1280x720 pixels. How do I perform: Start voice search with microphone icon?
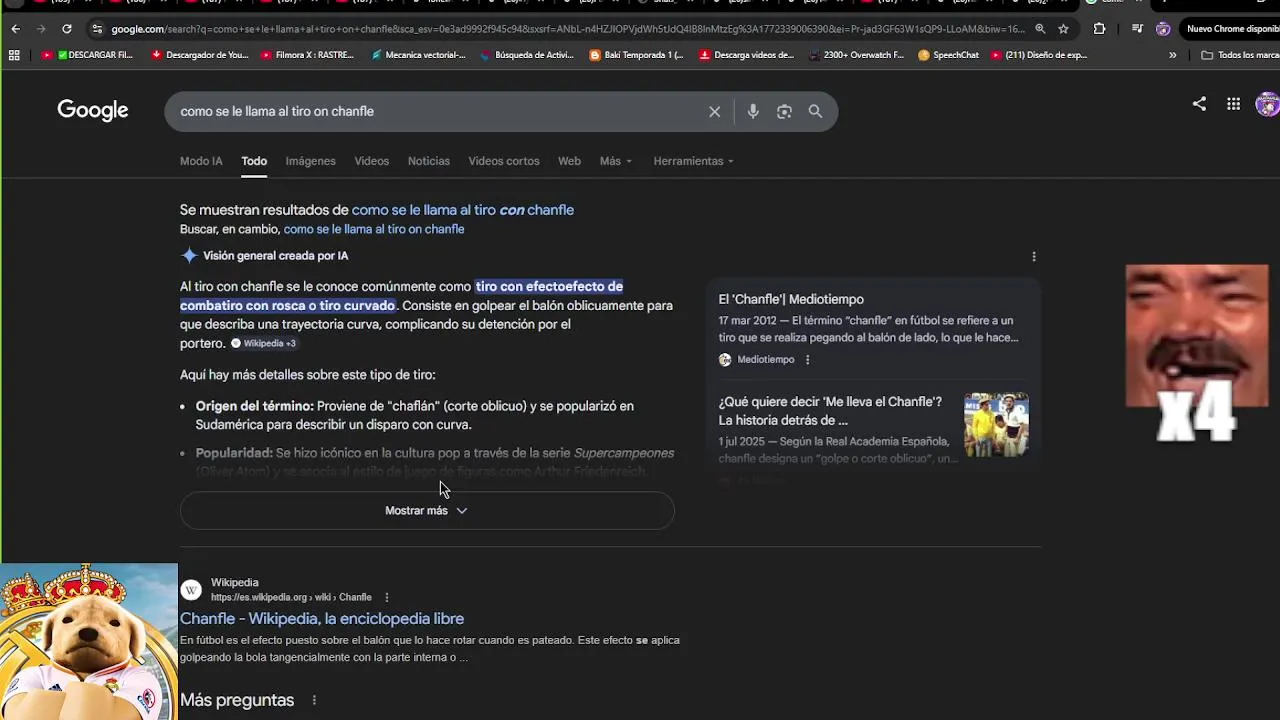753,112
